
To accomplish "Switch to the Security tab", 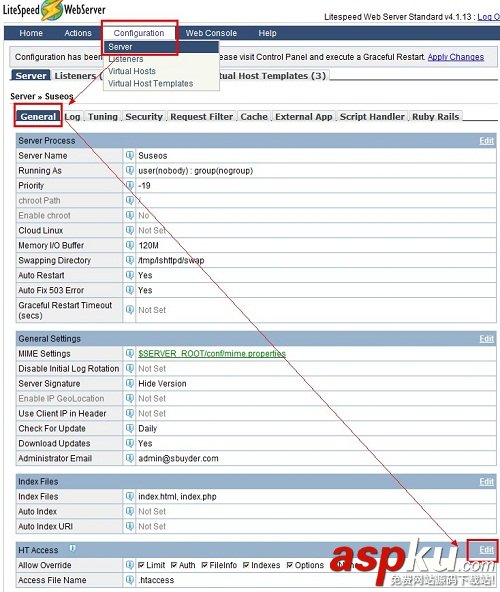I will (x=144, y=117).
